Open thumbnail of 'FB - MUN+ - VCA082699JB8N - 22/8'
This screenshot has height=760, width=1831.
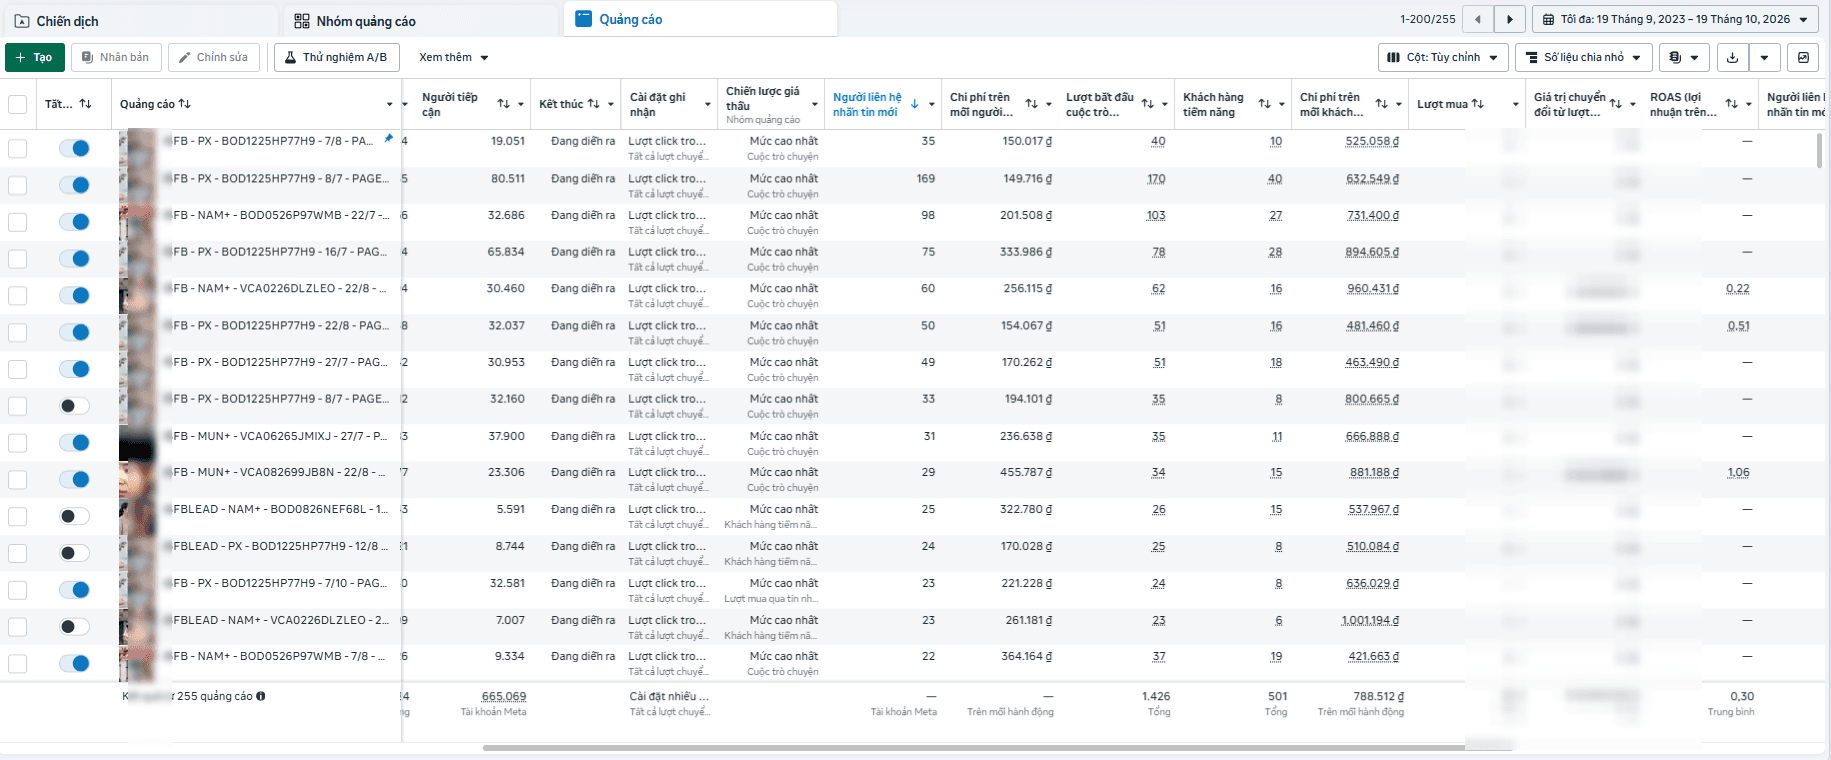138,480
